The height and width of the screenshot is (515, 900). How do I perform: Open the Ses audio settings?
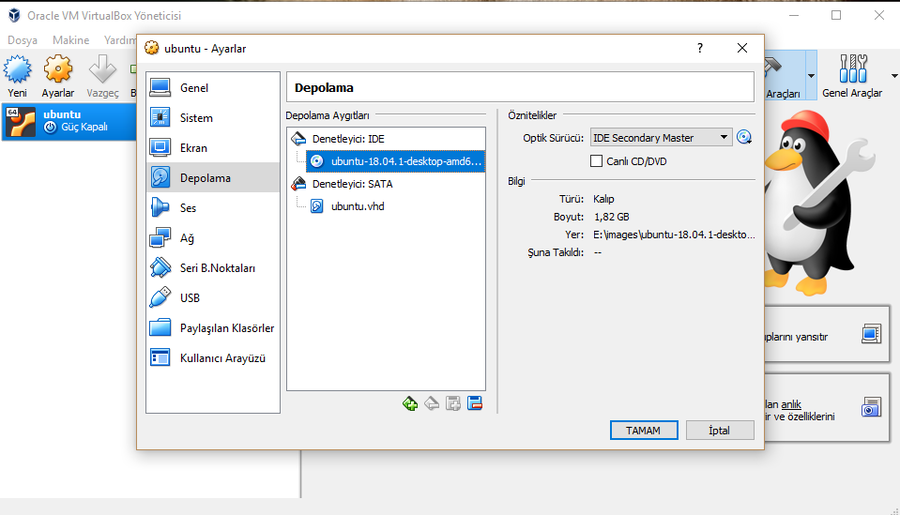click(x=188, y=208)
